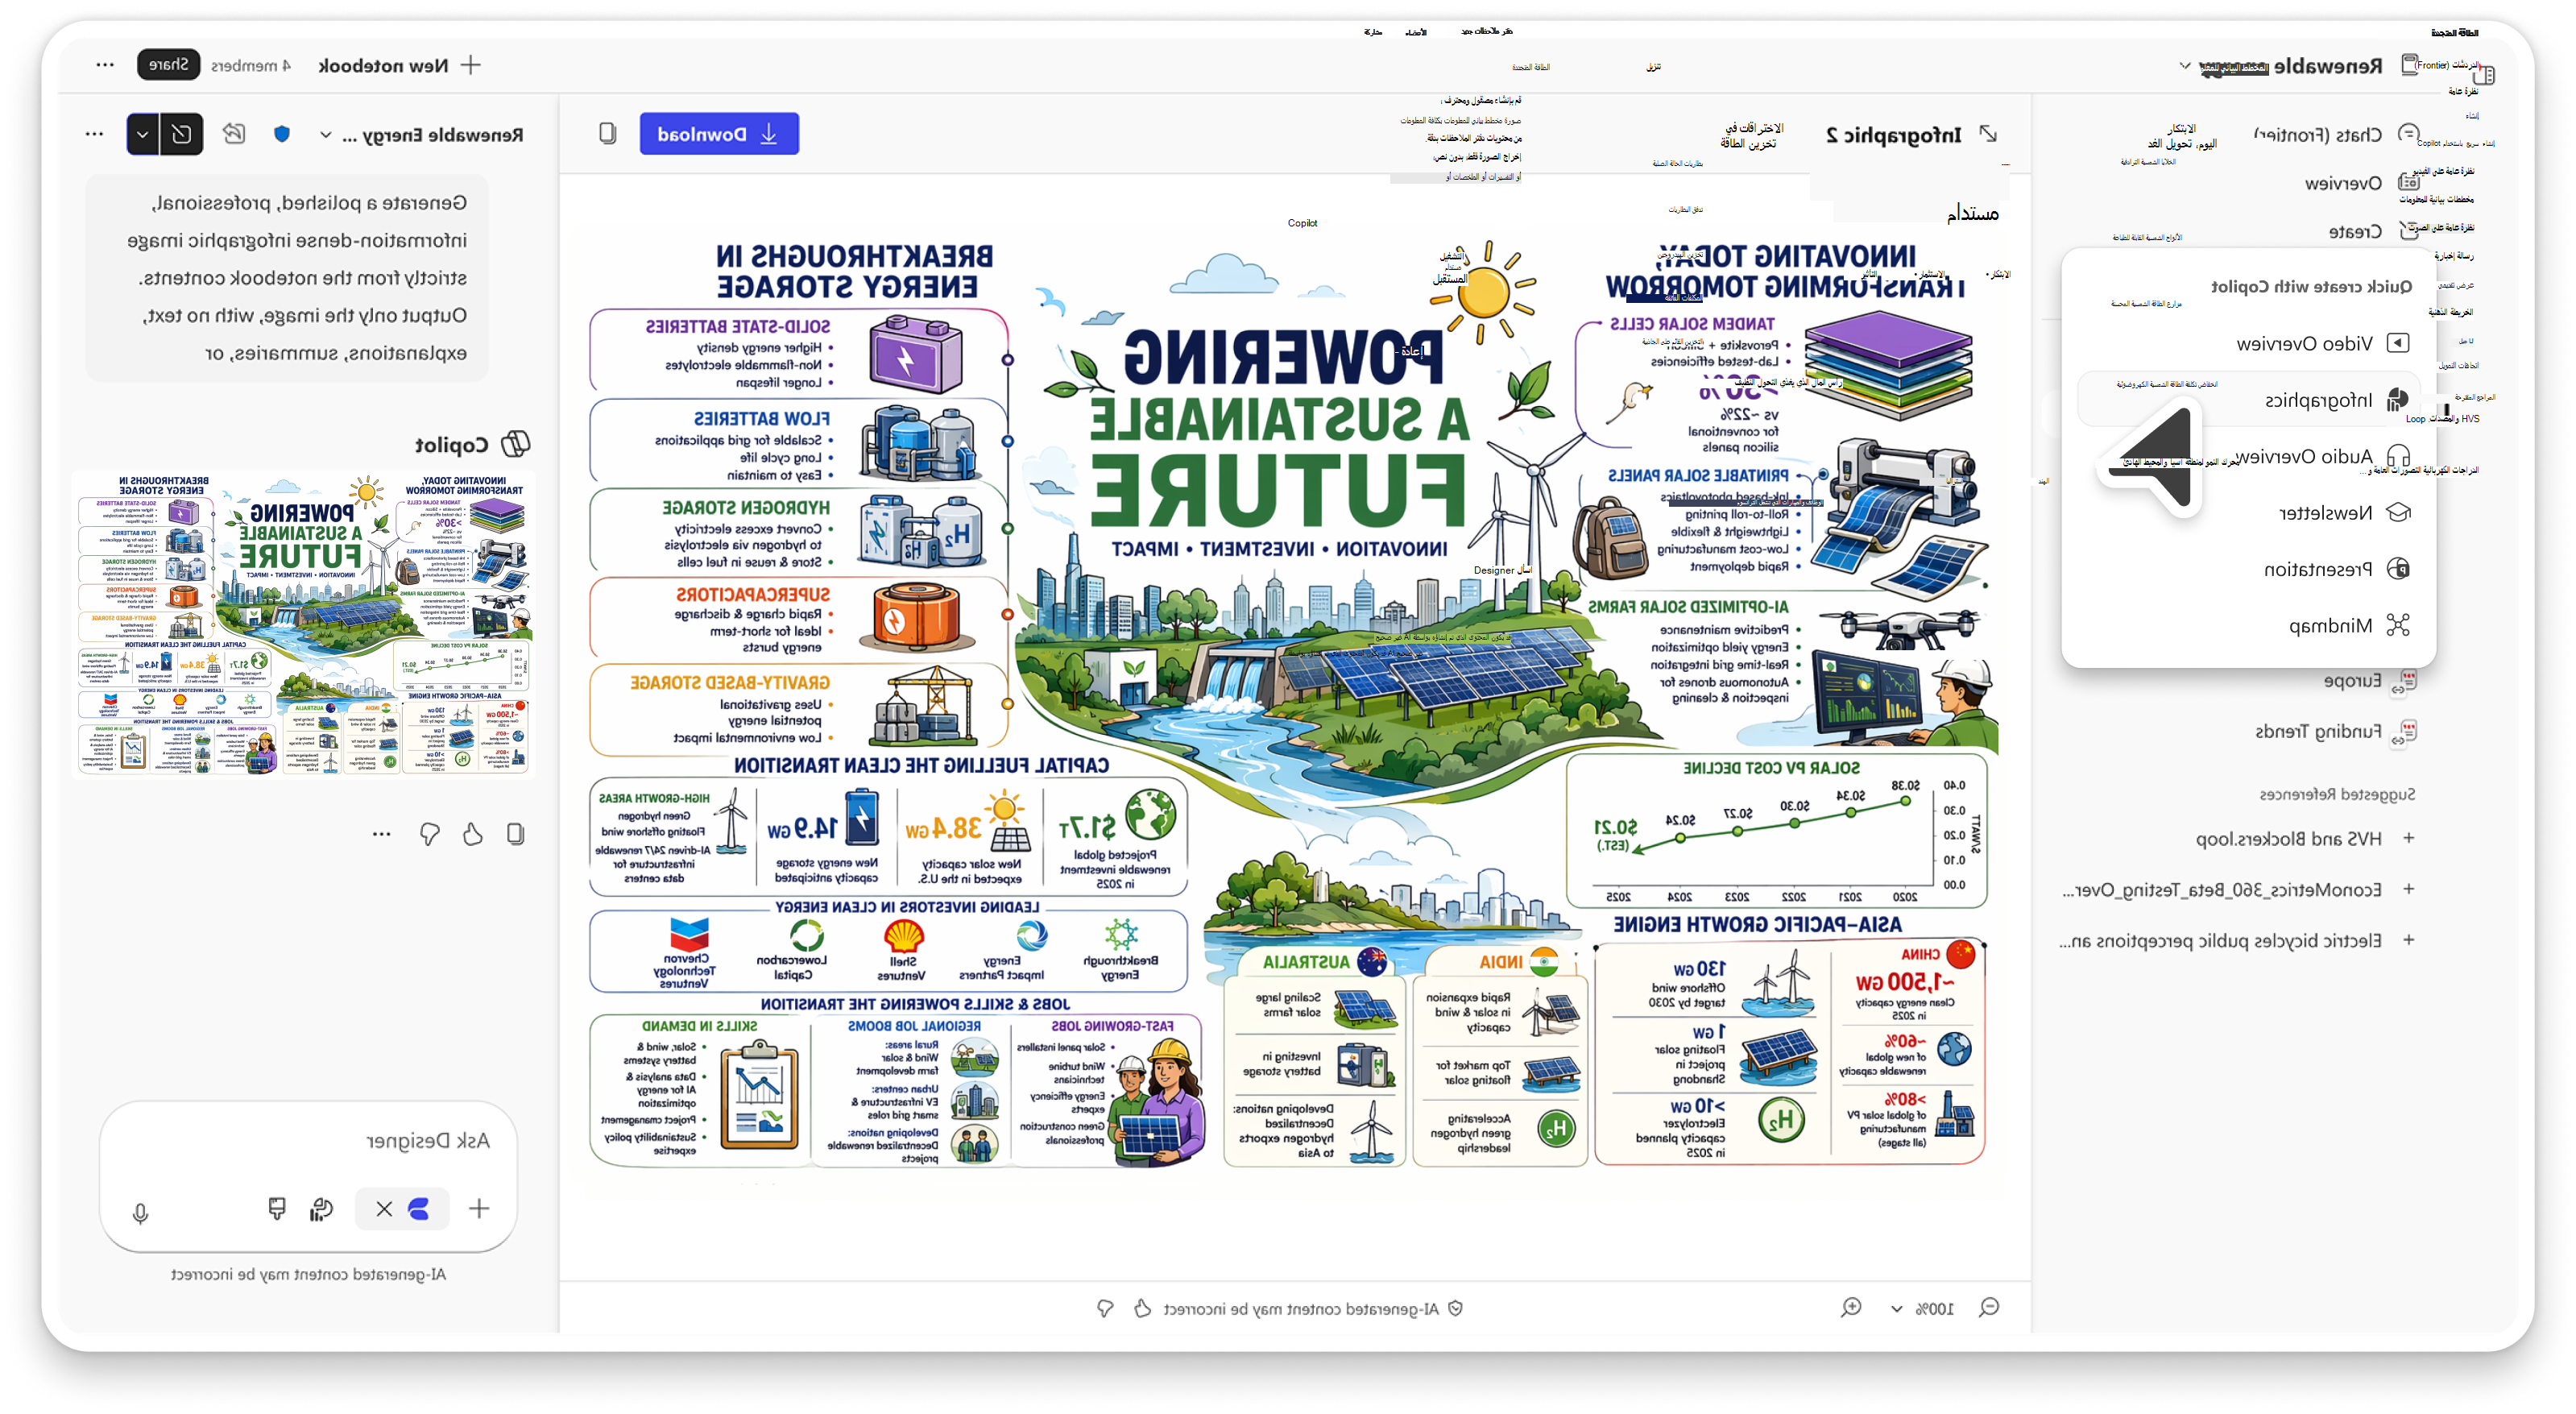The image size is (2576, 1414).
Task: Open the chat panel's more options ellipsis
Action: point(94,134)
